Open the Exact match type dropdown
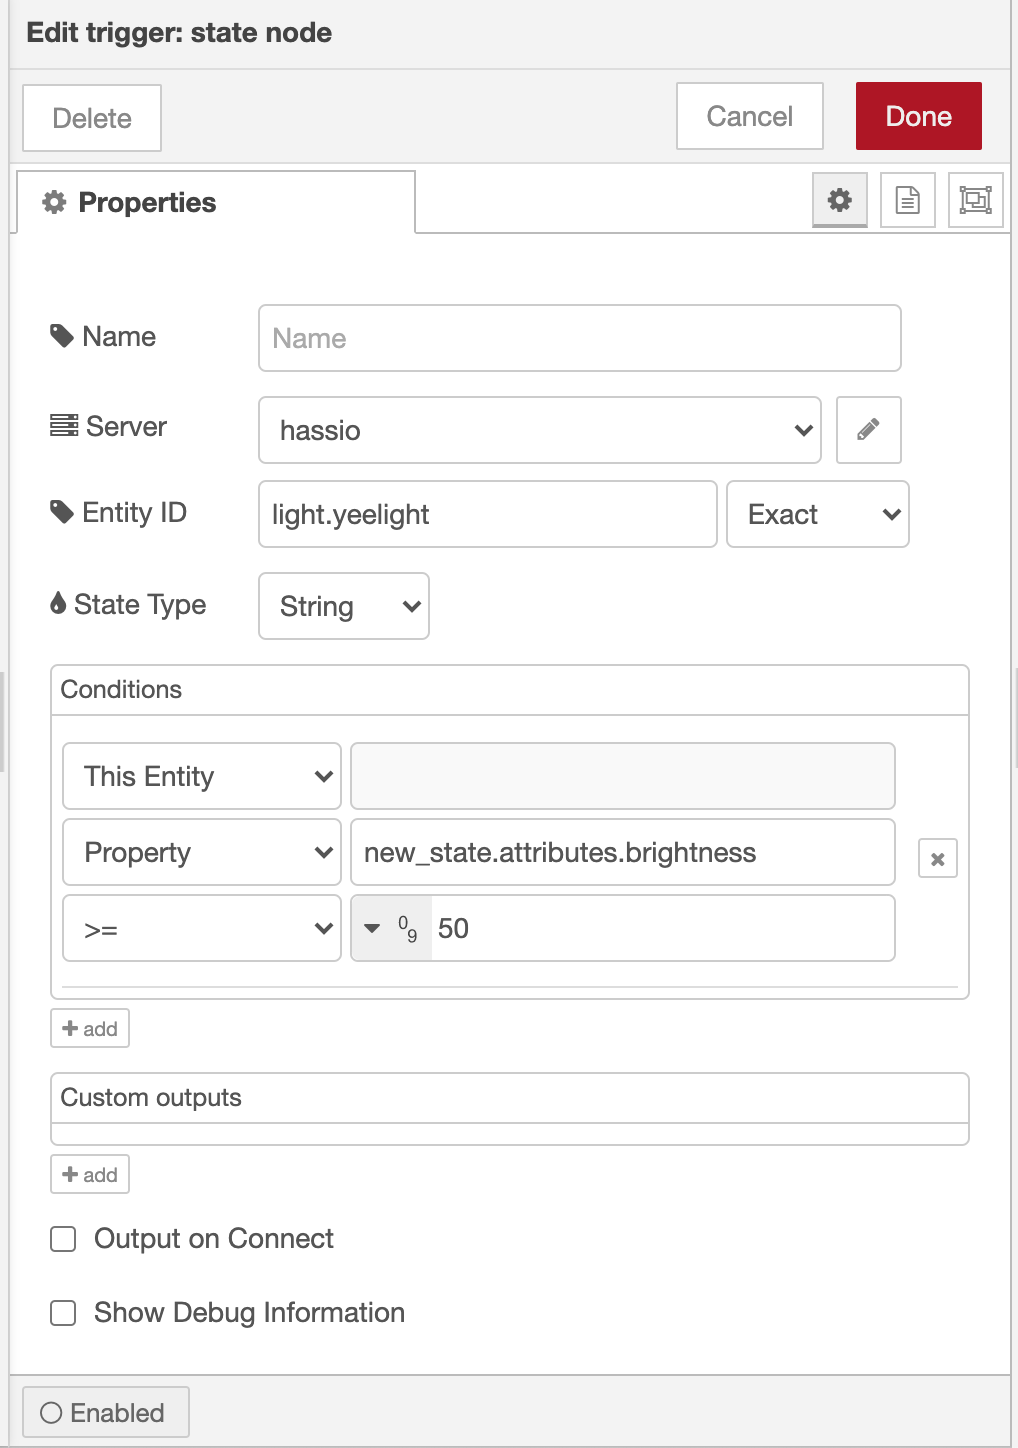This screenshot has height=1448, width=1018. tap(818, 514)
